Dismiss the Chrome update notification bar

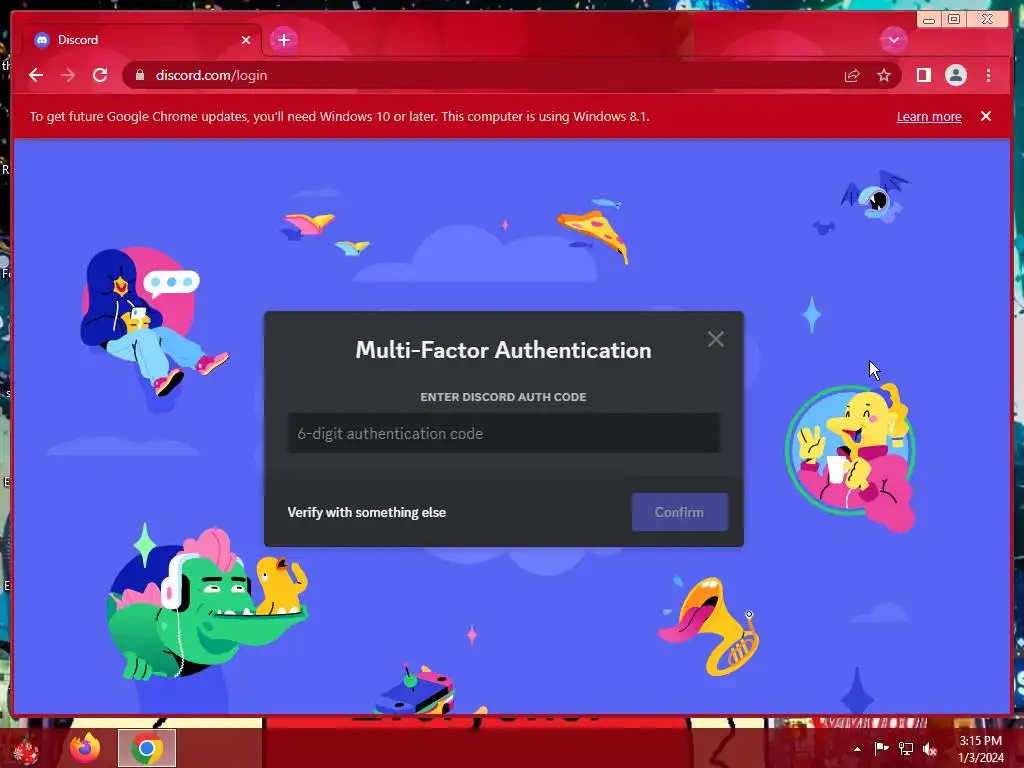[985, 116]
